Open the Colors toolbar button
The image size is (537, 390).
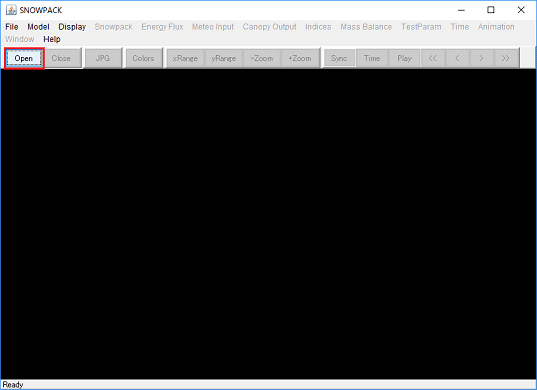143,58
